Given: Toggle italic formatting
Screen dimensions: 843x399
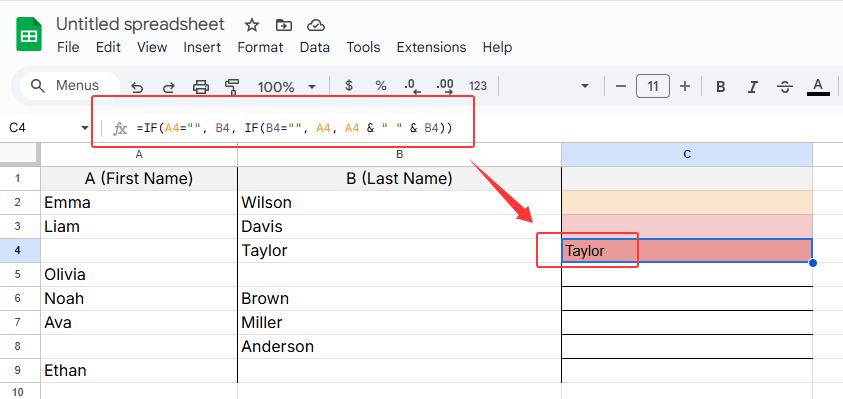Looking at the screenshot, I should (x=753, y=87).
